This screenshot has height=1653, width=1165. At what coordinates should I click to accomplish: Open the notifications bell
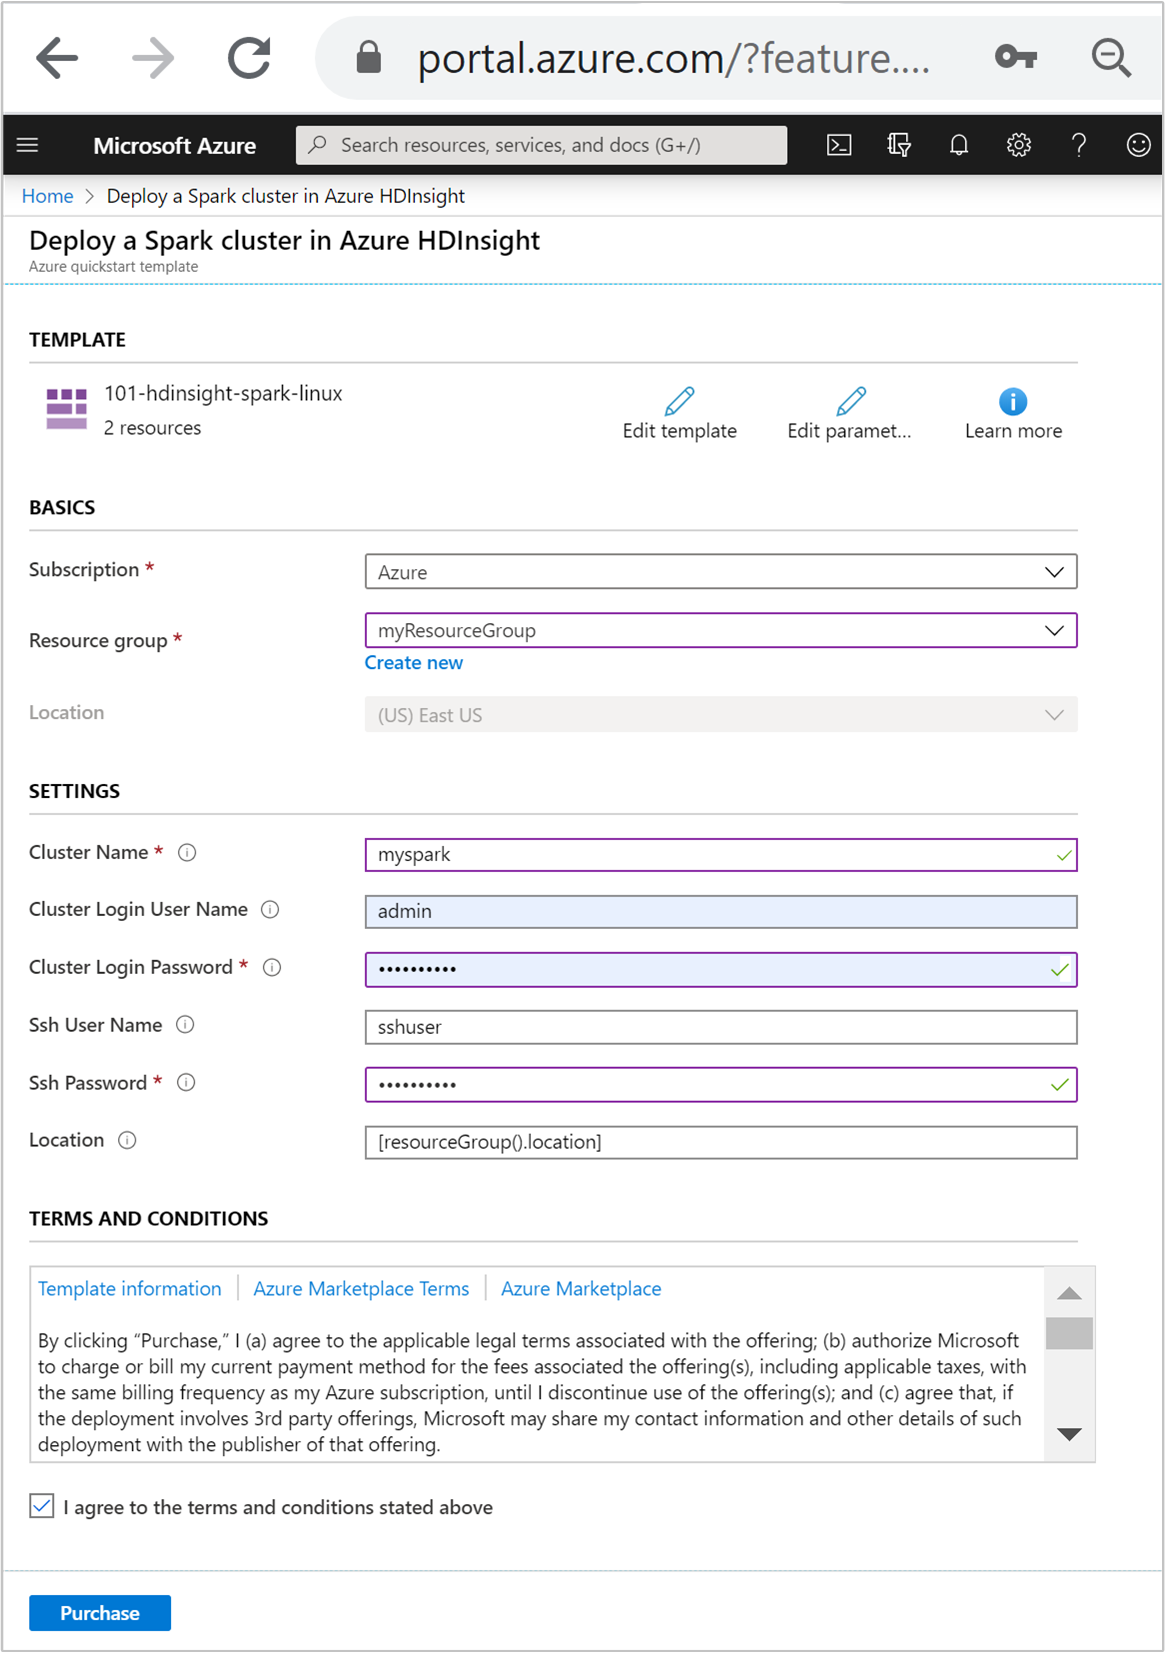click(959, 145)
